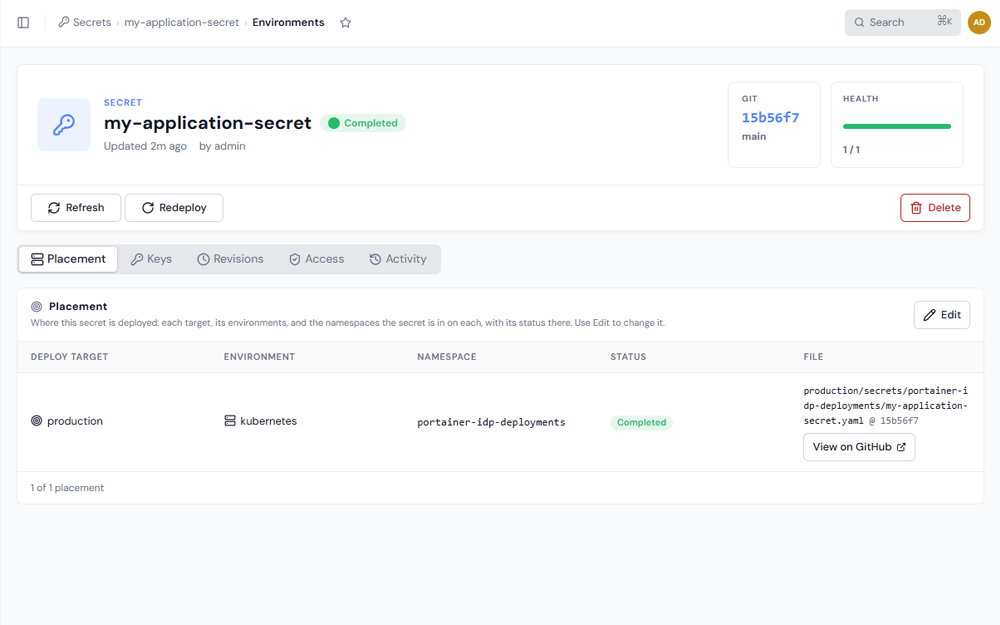Click the my-application-secret.yaml file path
Screen dimensions: 1000x625
pos(885,406)
